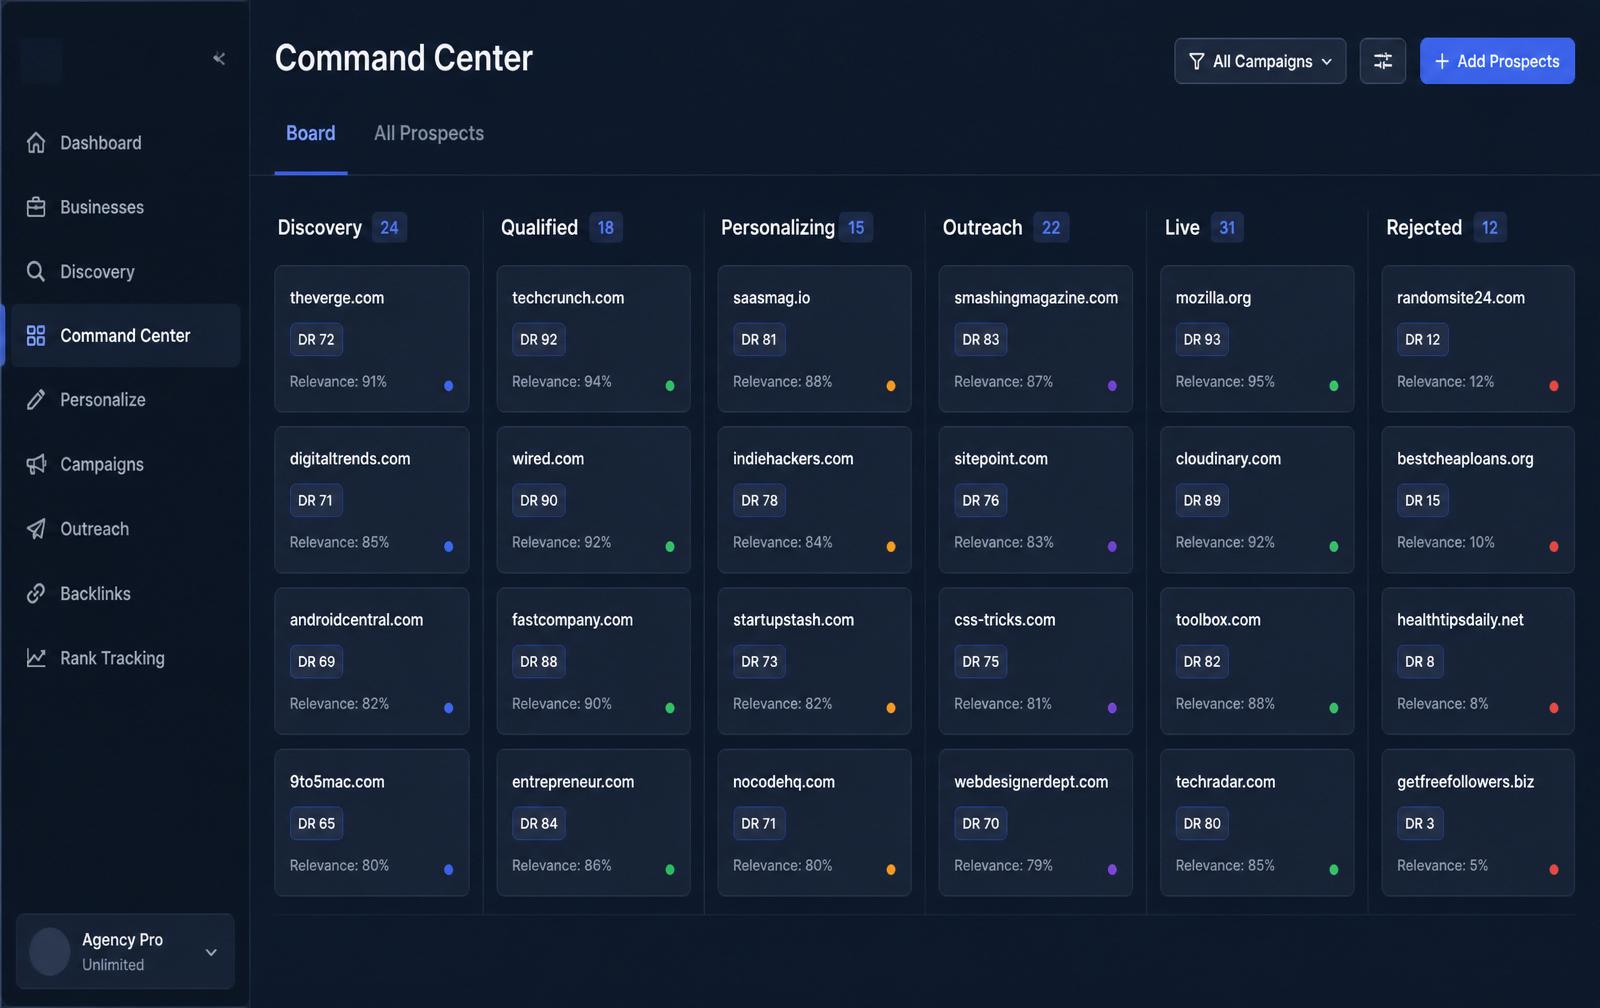Open Dashboard in the sidebar

125,143
